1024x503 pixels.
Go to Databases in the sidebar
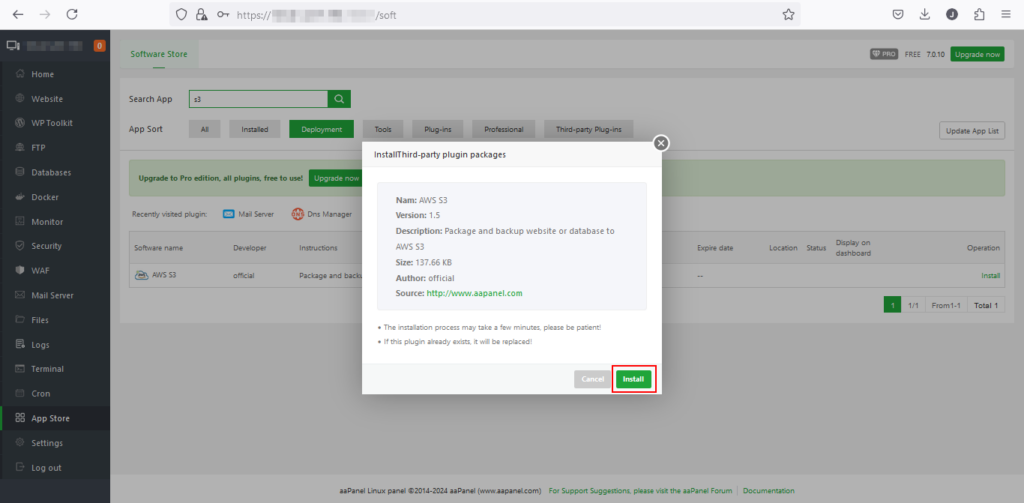click(x=50, y=172)
